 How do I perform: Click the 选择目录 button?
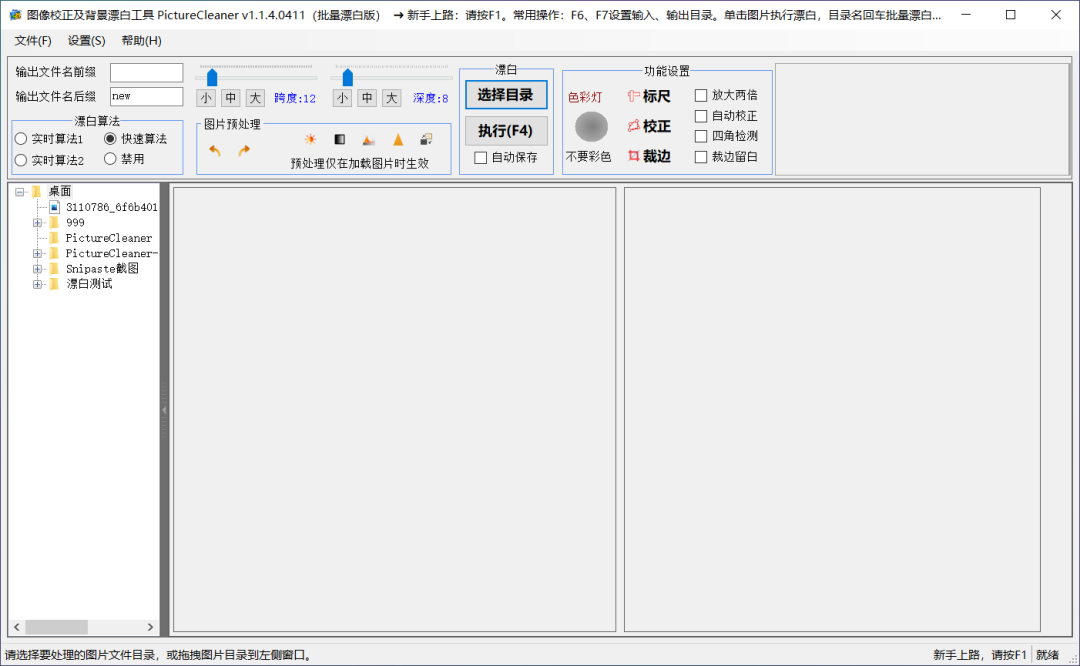coord(506,95)
